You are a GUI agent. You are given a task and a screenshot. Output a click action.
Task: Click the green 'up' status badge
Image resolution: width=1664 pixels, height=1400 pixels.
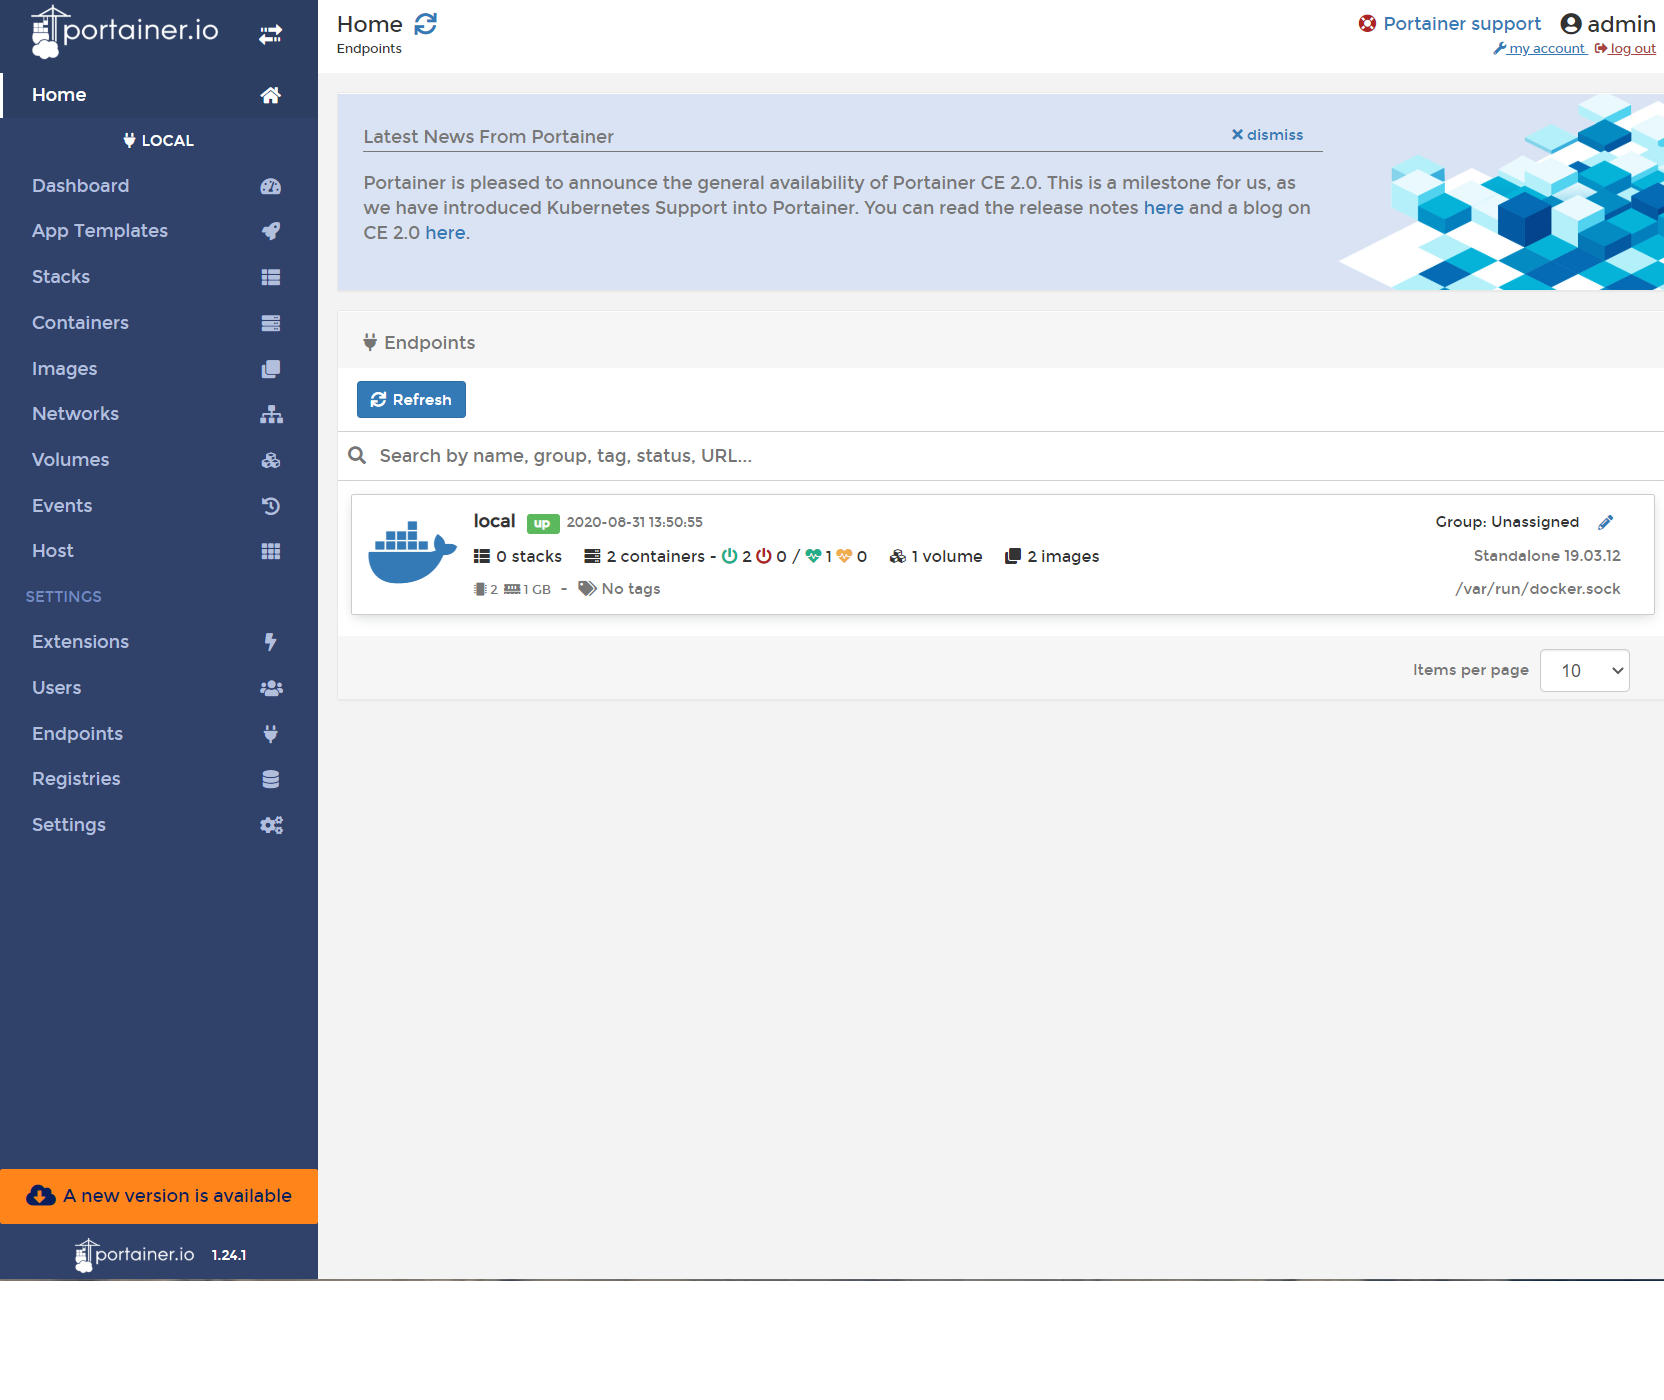click(x=542, y=523)
